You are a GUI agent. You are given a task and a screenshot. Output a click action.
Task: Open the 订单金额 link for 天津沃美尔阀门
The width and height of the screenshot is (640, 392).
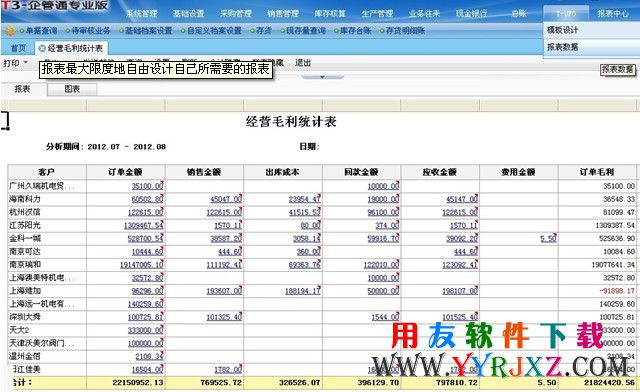(x=145, y=343)
